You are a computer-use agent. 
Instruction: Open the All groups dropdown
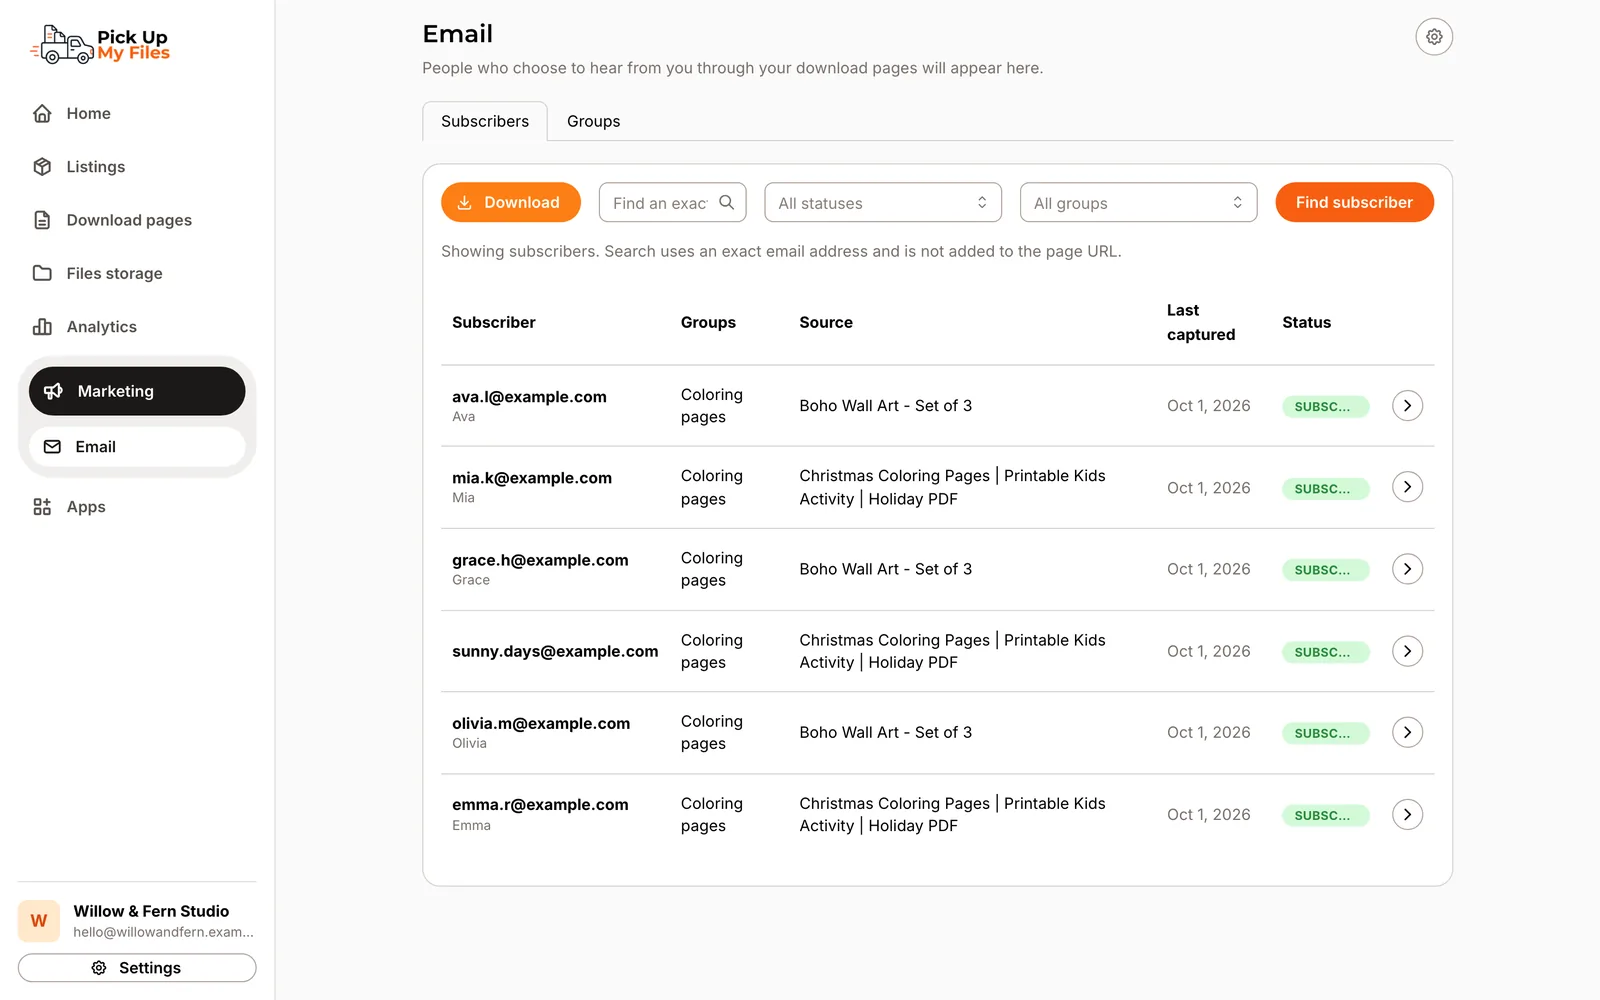click(x=1138, y=202)
